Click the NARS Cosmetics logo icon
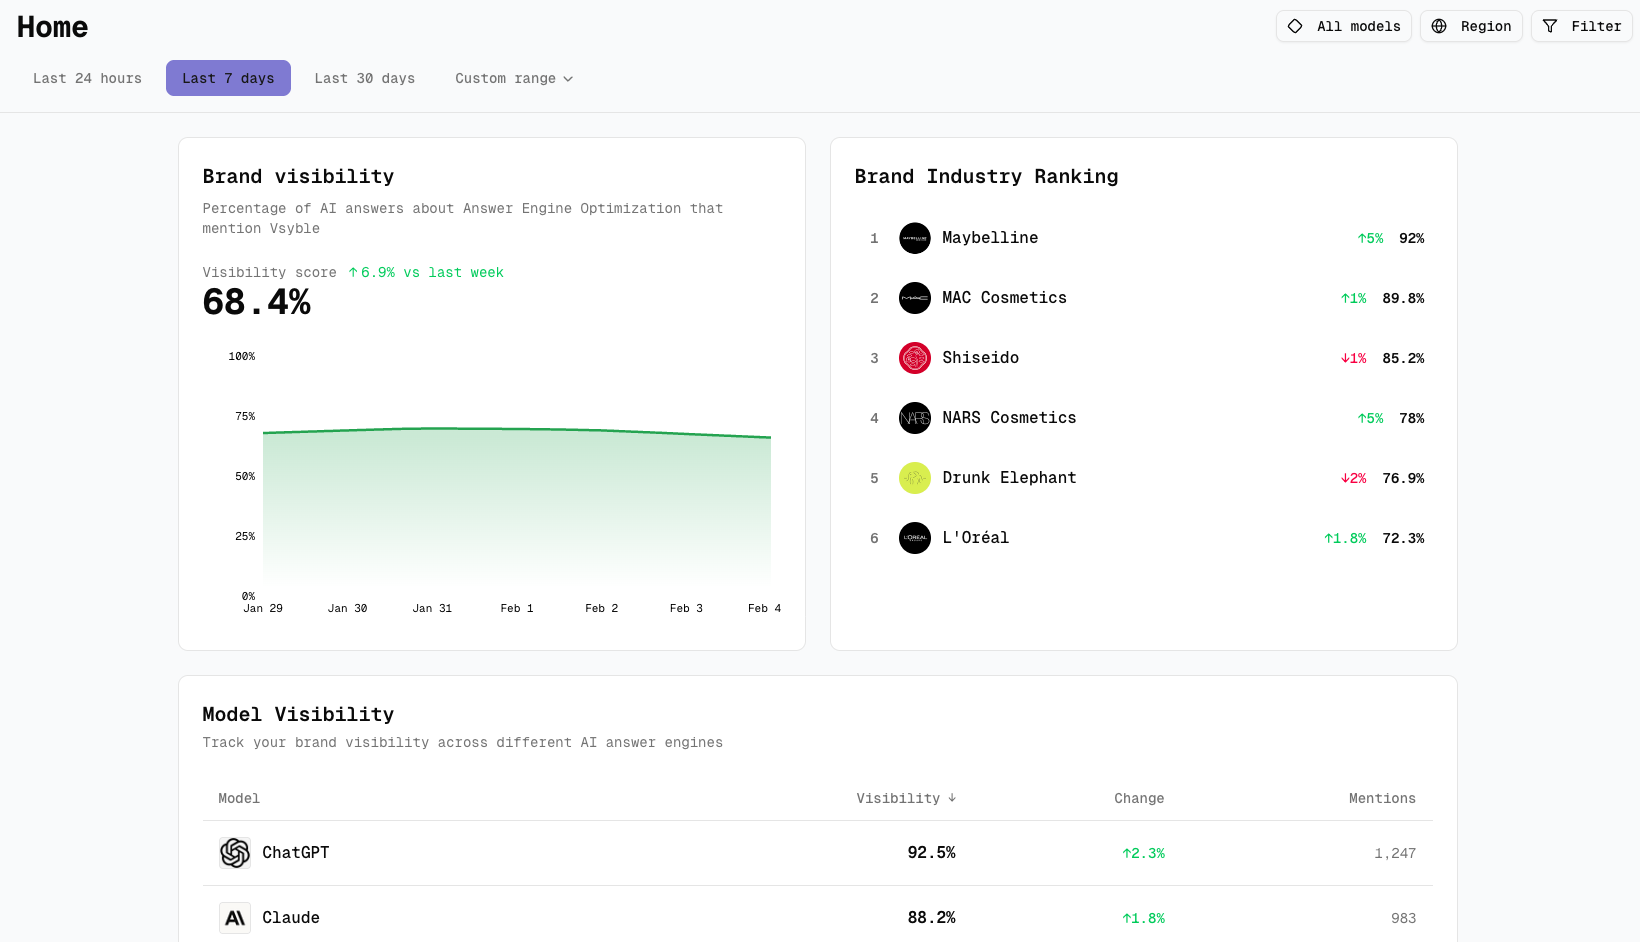Screen dimensions: 1640x942 (914, 418)
